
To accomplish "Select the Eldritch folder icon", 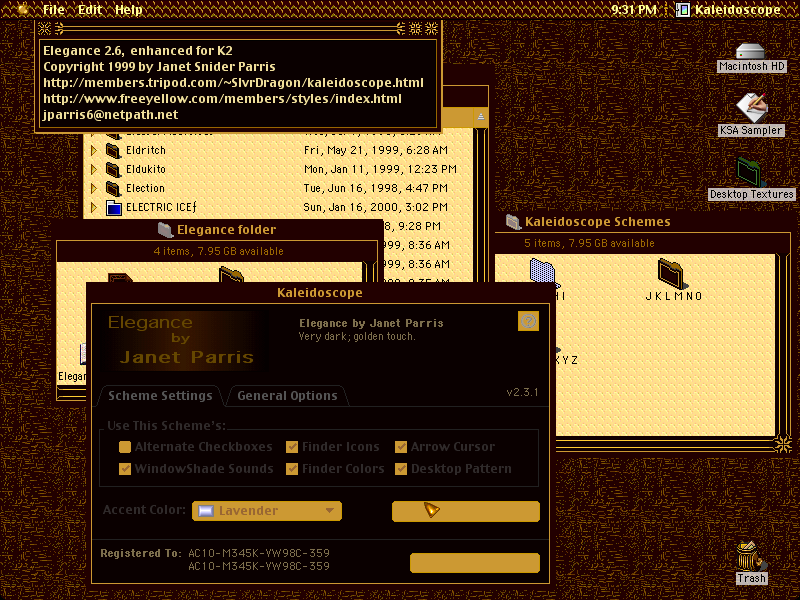I will pos(113,151).
